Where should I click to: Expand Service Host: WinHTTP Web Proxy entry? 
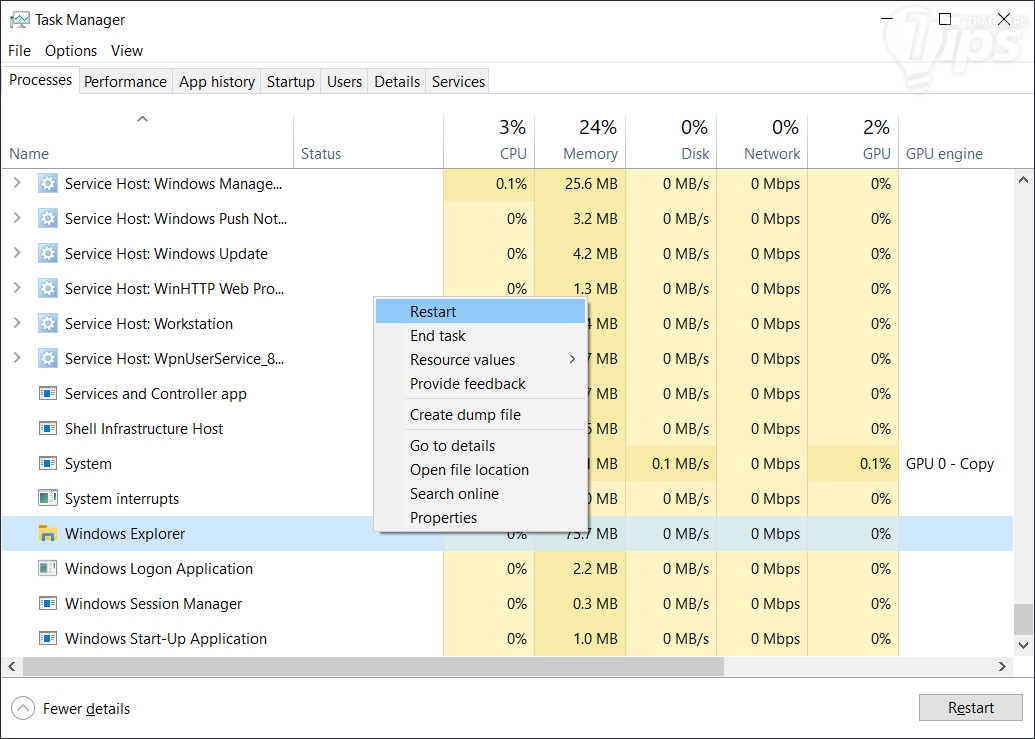(x=17, y=289)
